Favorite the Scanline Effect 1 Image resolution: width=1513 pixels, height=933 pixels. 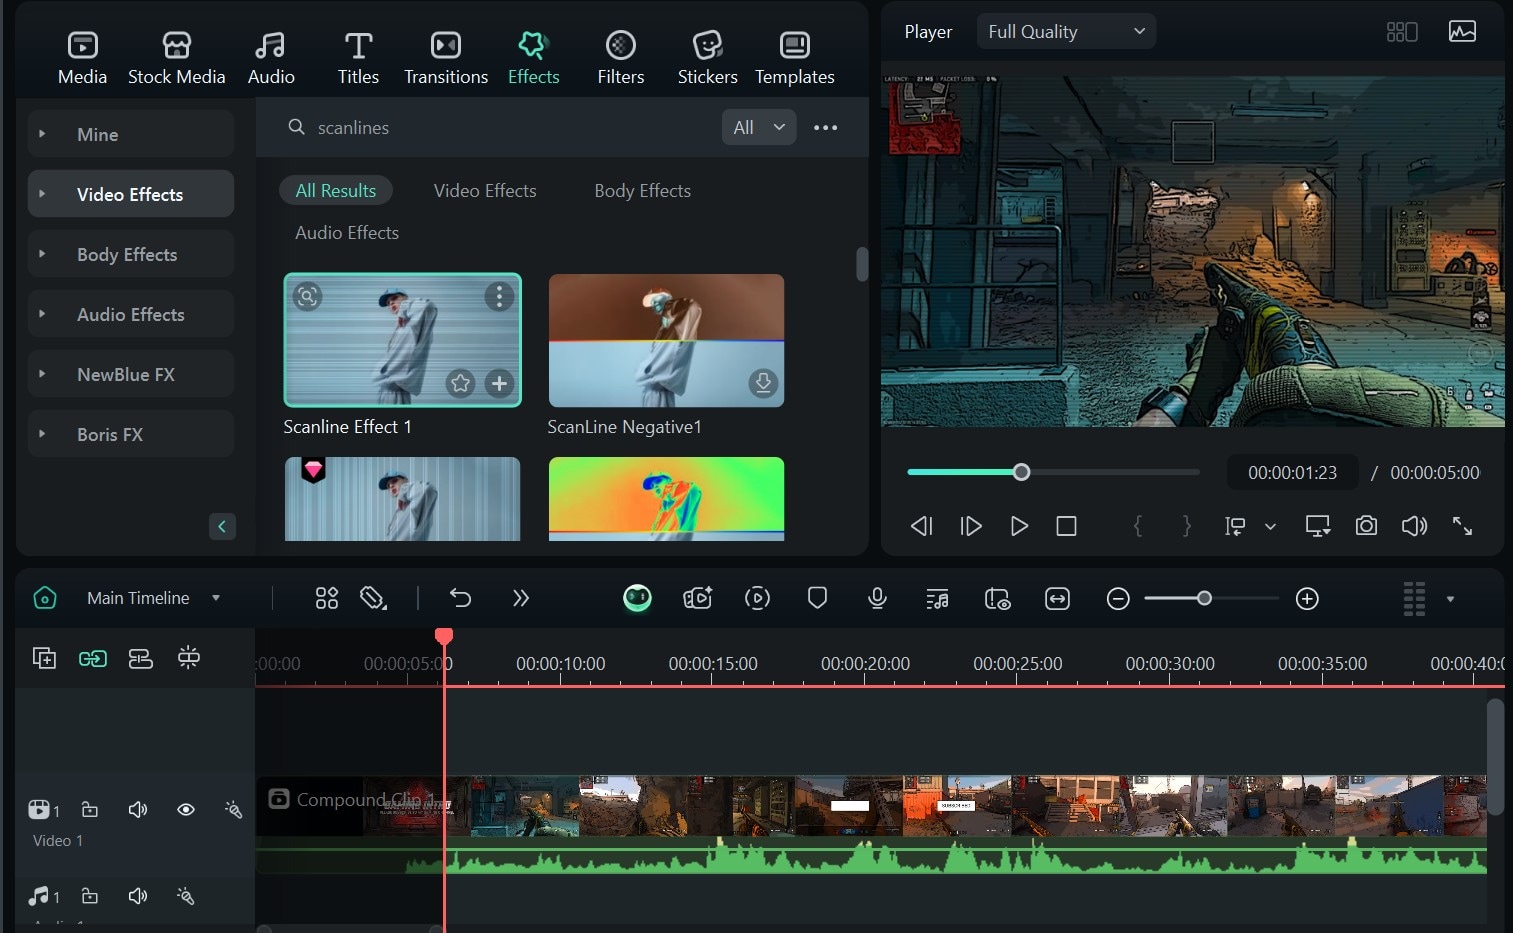tap(460, 383)
